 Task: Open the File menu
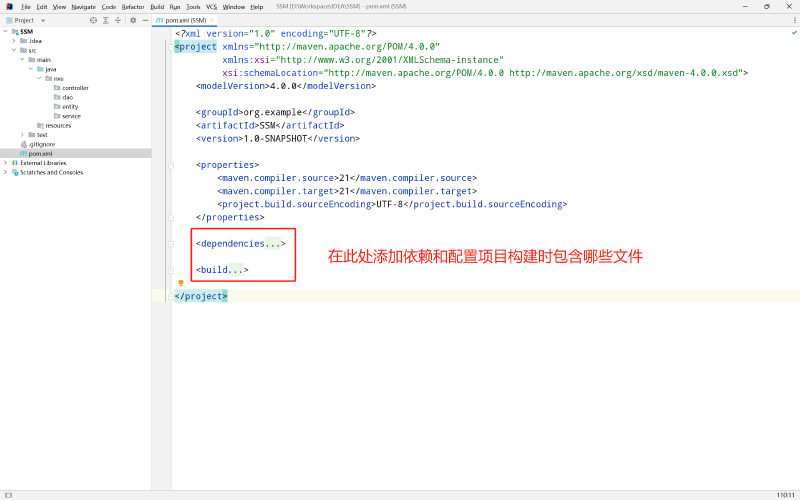coord(26,7)
